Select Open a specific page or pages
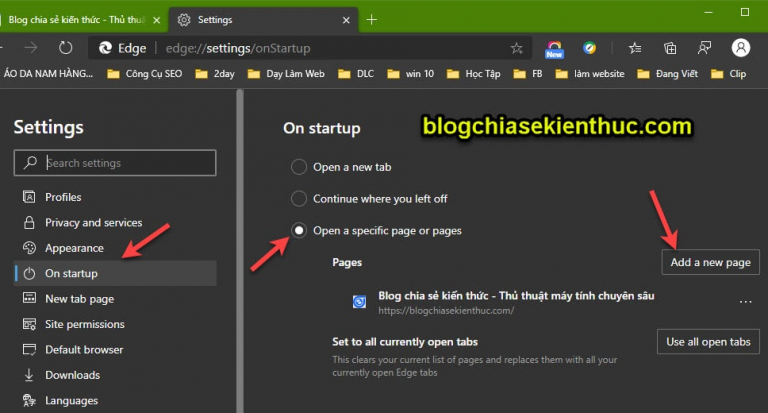This screenshot has height=413, width=768. [299, 230]
